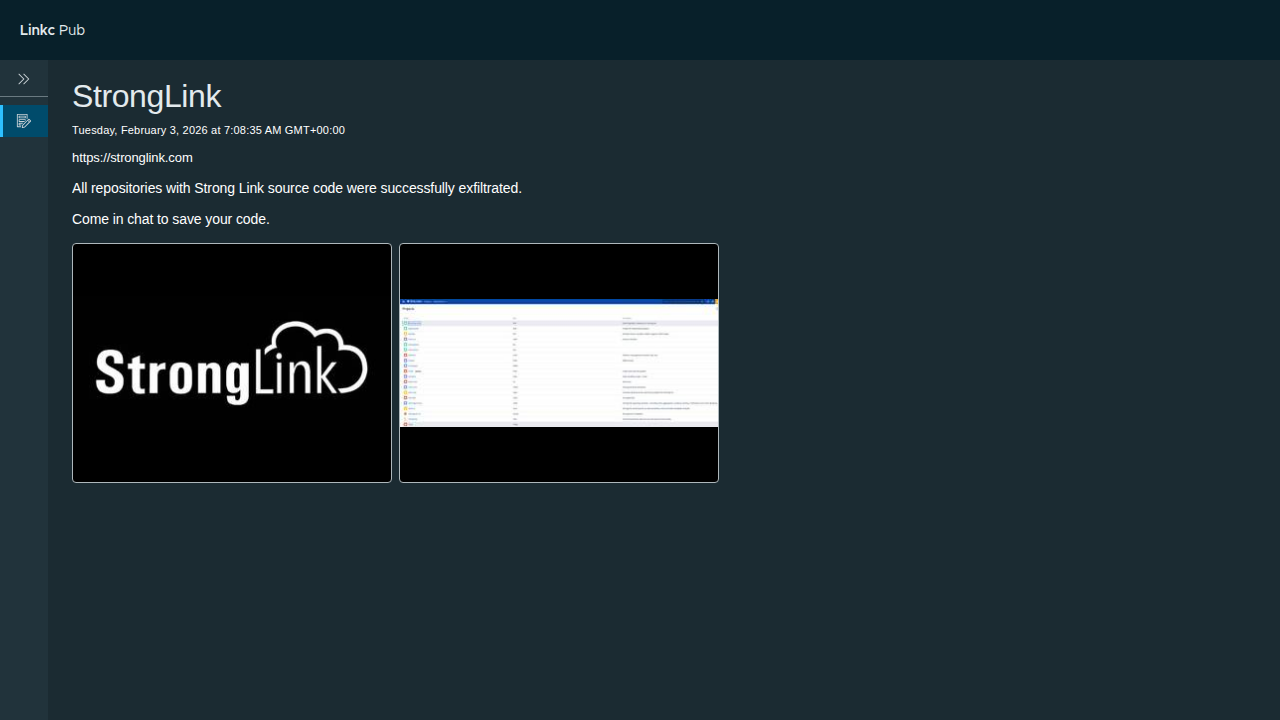Click black area below projects screenshot table
This screenshot has width=1280, height=720.
(558, 454)
